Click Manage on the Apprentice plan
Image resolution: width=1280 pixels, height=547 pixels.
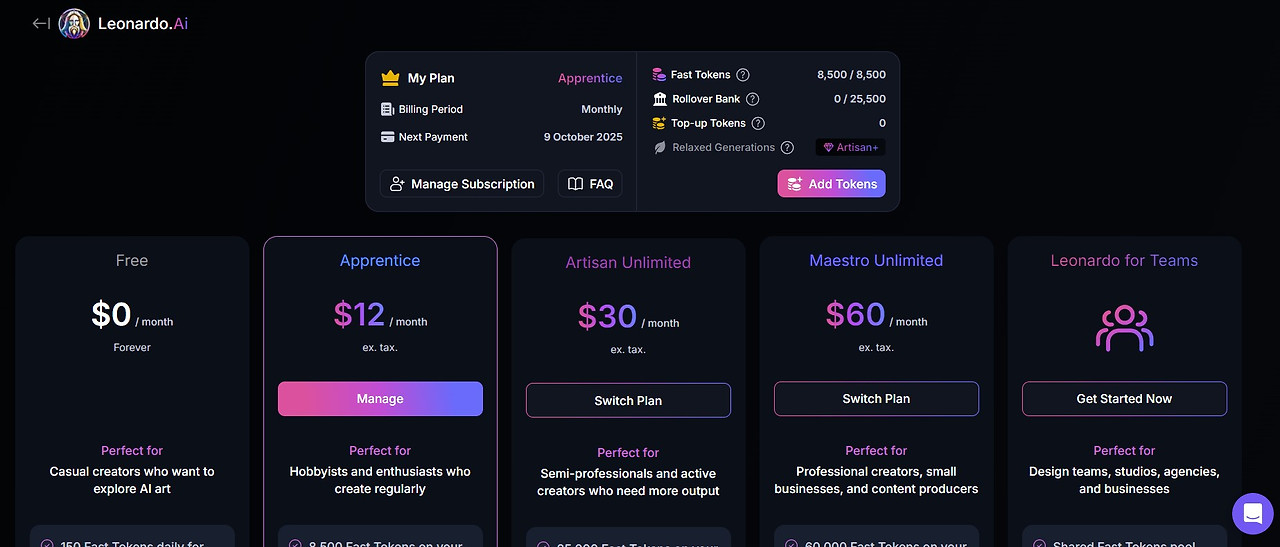pyautogui.click(x=380, y=399)
